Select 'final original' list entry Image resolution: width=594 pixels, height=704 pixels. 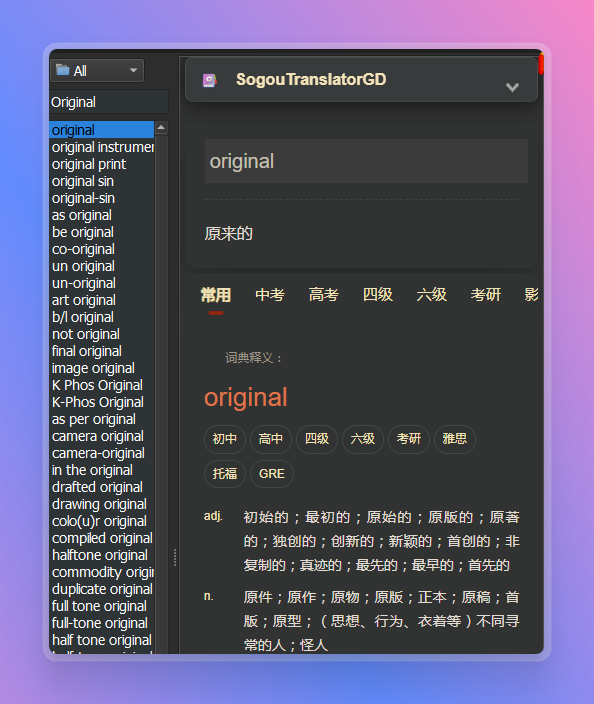click(x=101, y=351)
